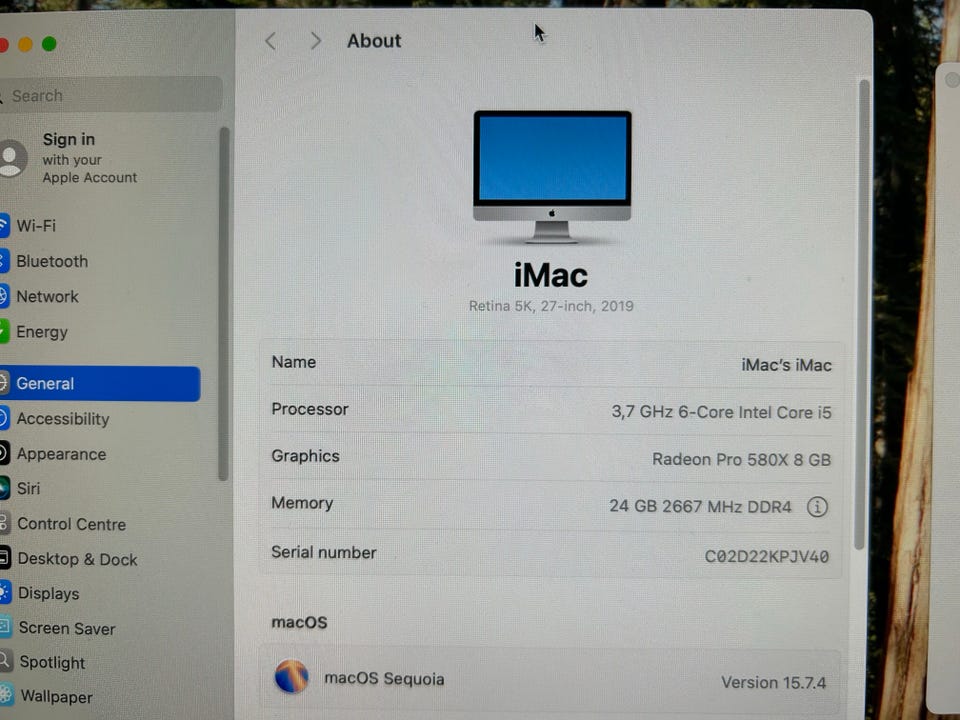The height and width of the screenshot is (720, 960).
Task: Open the Appearance icon in sidebar
Action: coord(4,454)
